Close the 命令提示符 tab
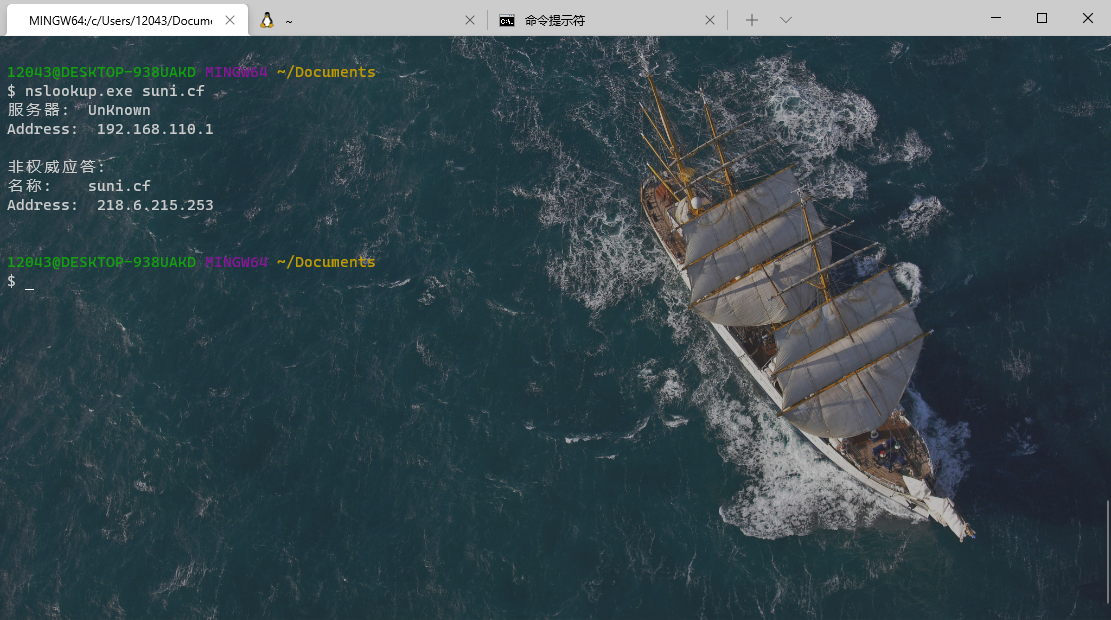Image resolution: width=1111 pixels, height=620 pixels. (710, 21)
